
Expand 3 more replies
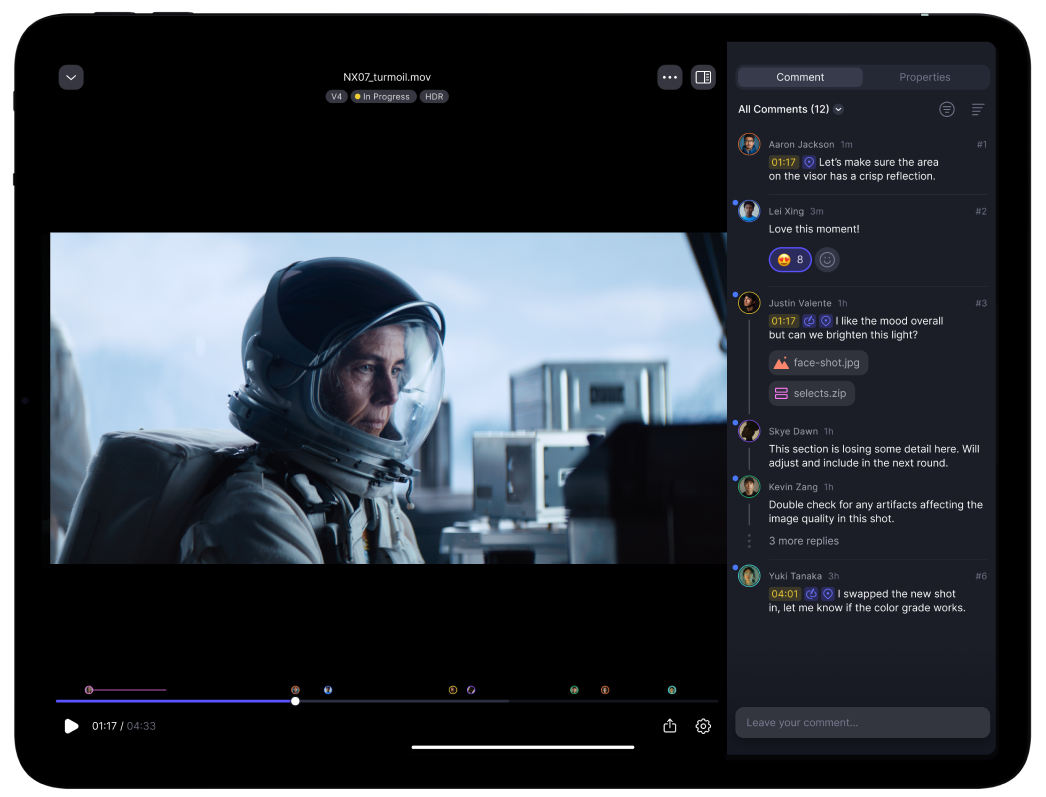pos(804,541)
